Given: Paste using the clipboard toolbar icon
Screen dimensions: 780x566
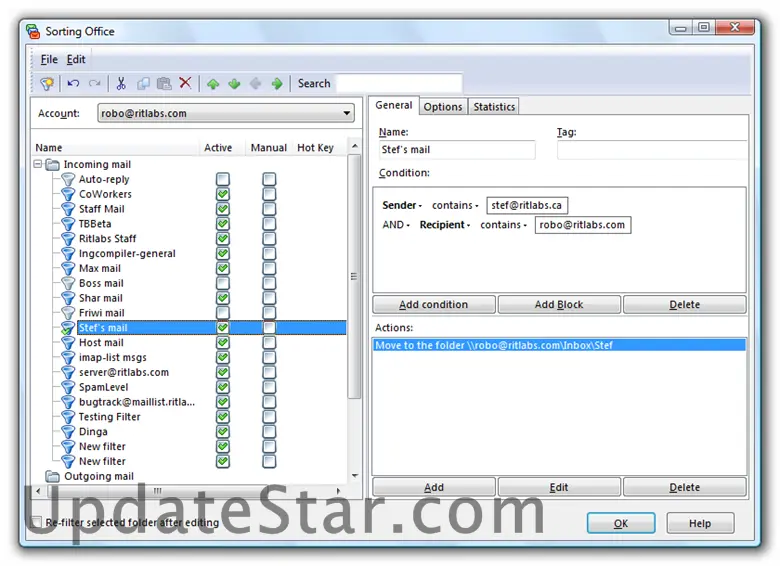Looking at the screenshot, I should pos(164,83).
